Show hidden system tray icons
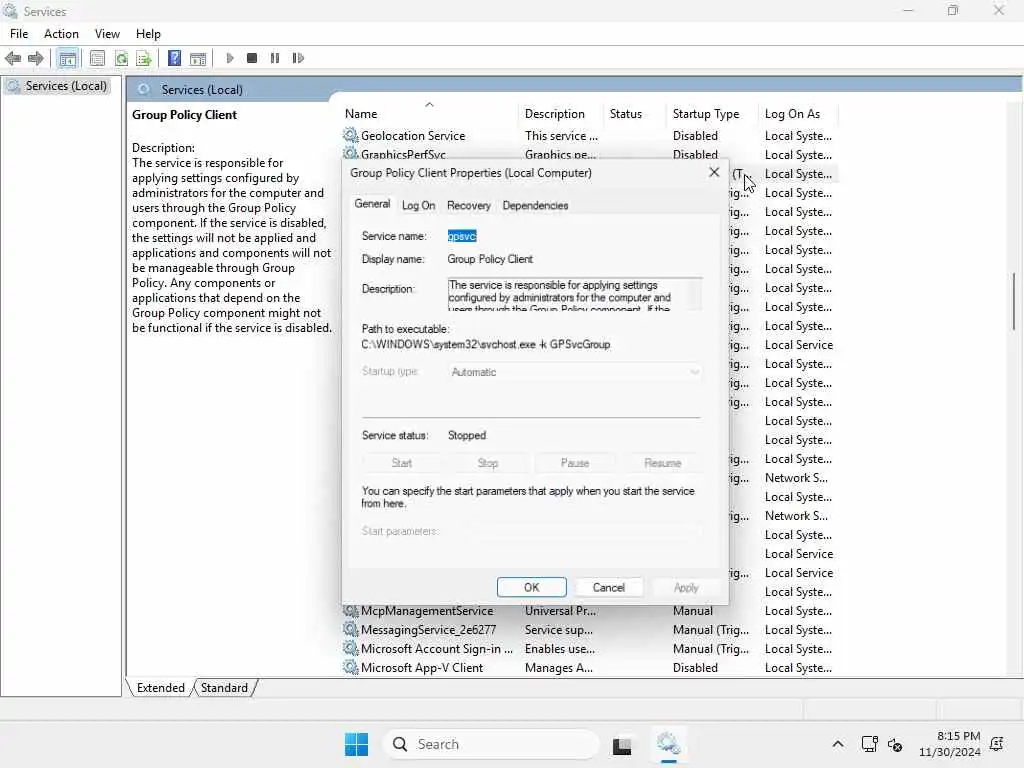The height and width of the screenshot is (768, 1024). [x=837, y=744]
